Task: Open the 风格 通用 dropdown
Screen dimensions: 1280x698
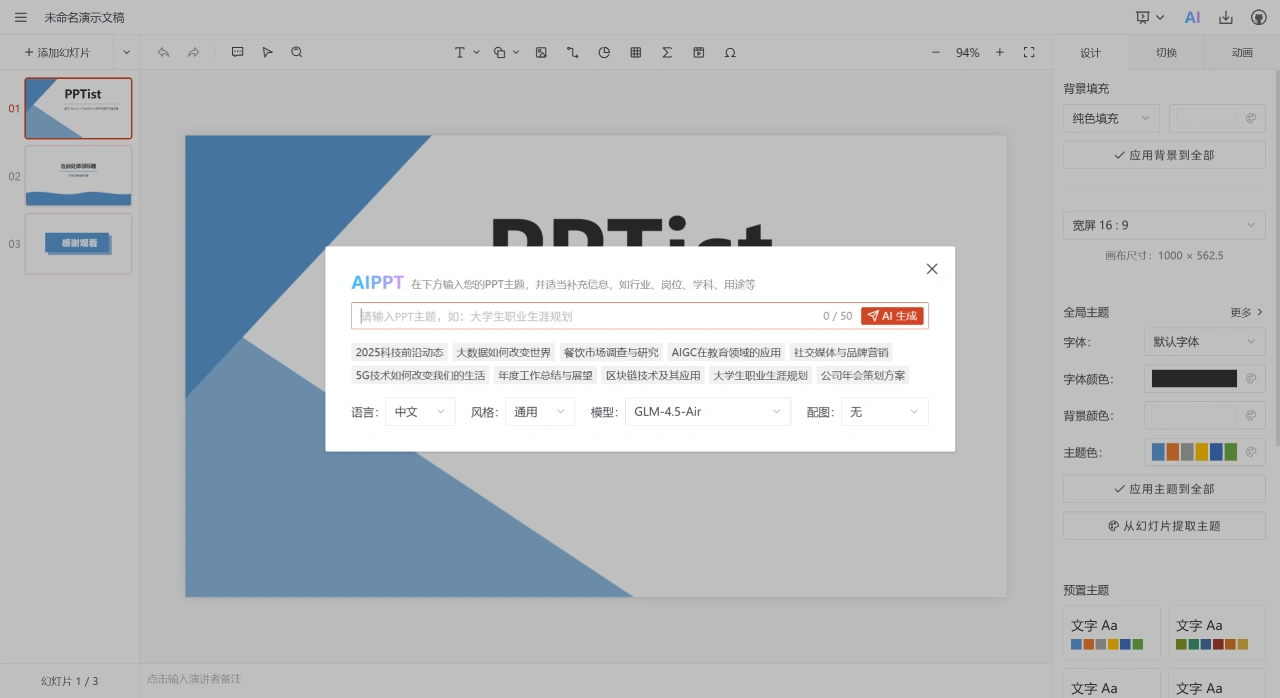Action: (x=540, y=412)
